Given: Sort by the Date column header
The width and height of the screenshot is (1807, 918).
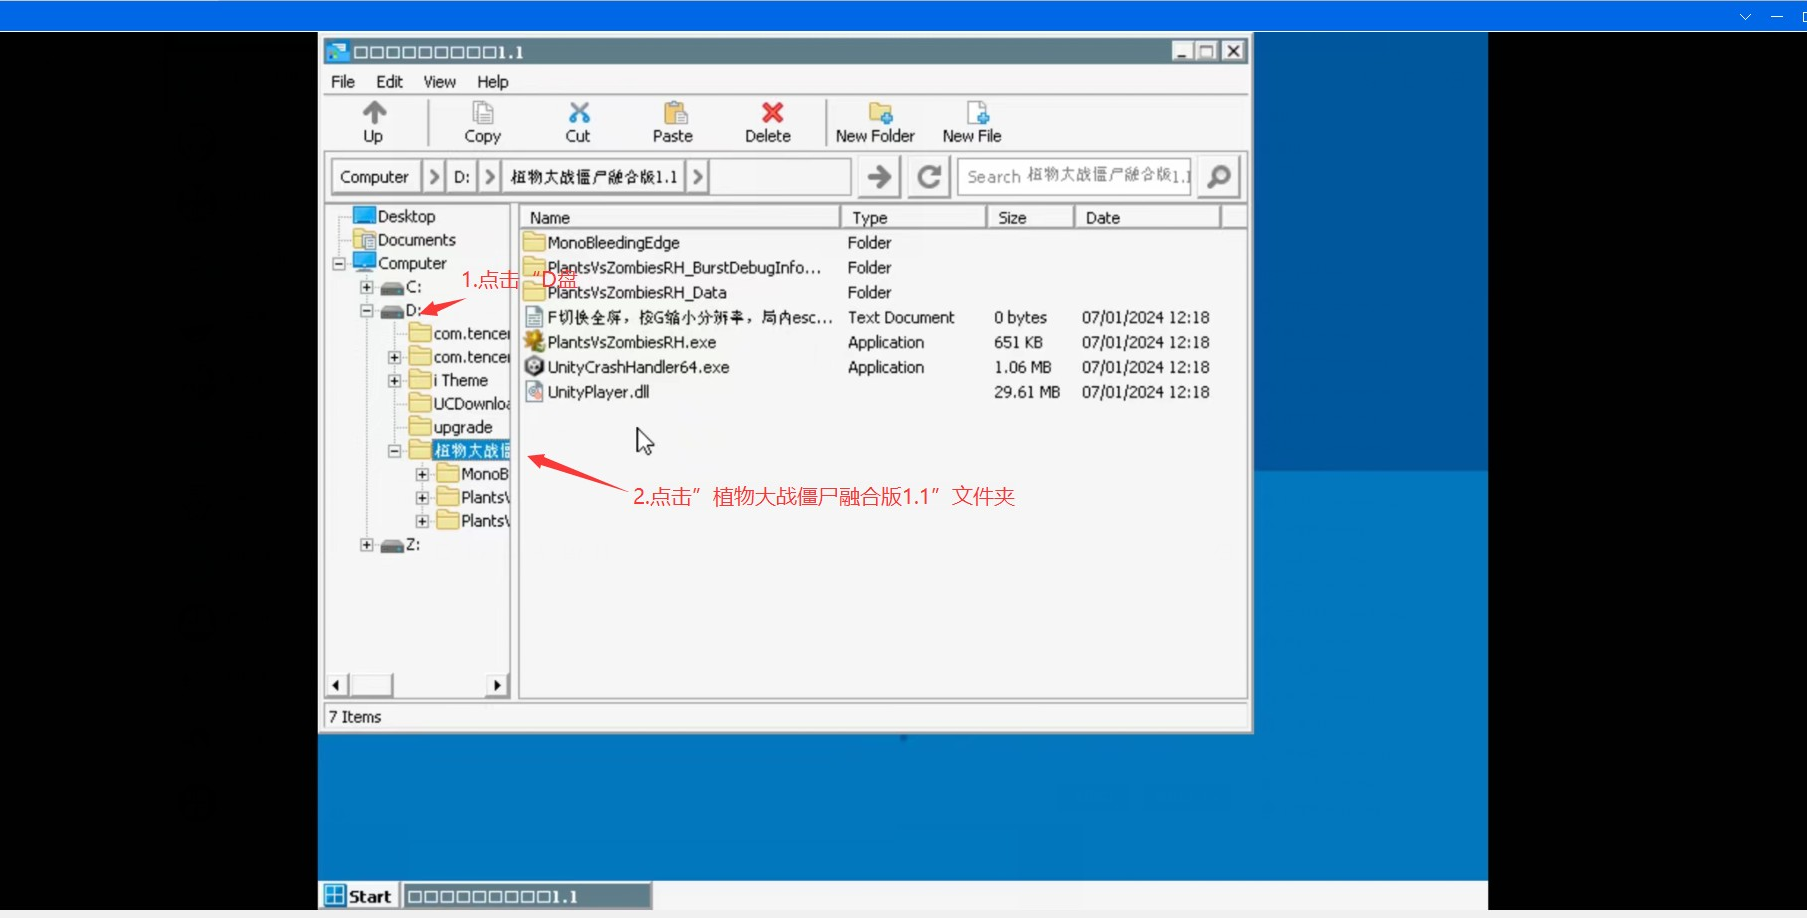Looking at the screenshot, I should (x=1147, y=217).
